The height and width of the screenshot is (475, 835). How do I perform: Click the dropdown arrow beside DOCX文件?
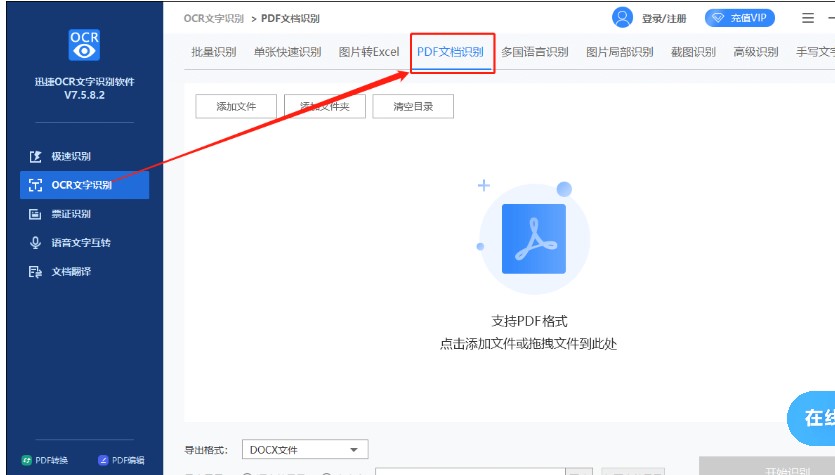coord(354,450)
